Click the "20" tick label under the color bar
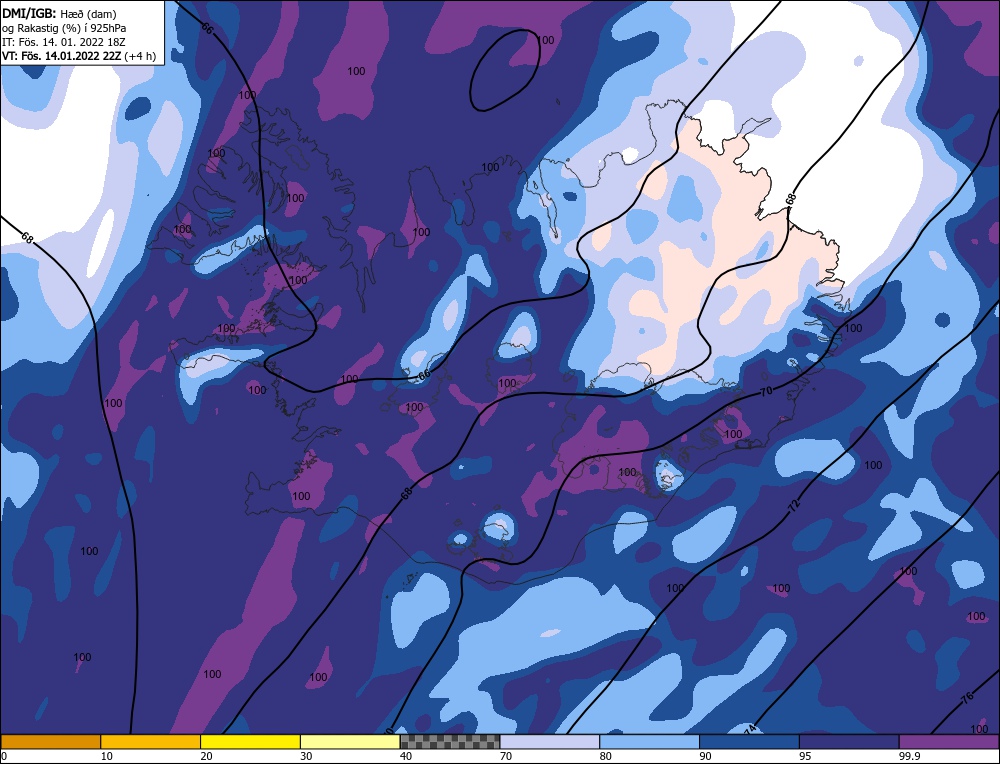This screenshot has height=764, width=1000. pos(207,756)
